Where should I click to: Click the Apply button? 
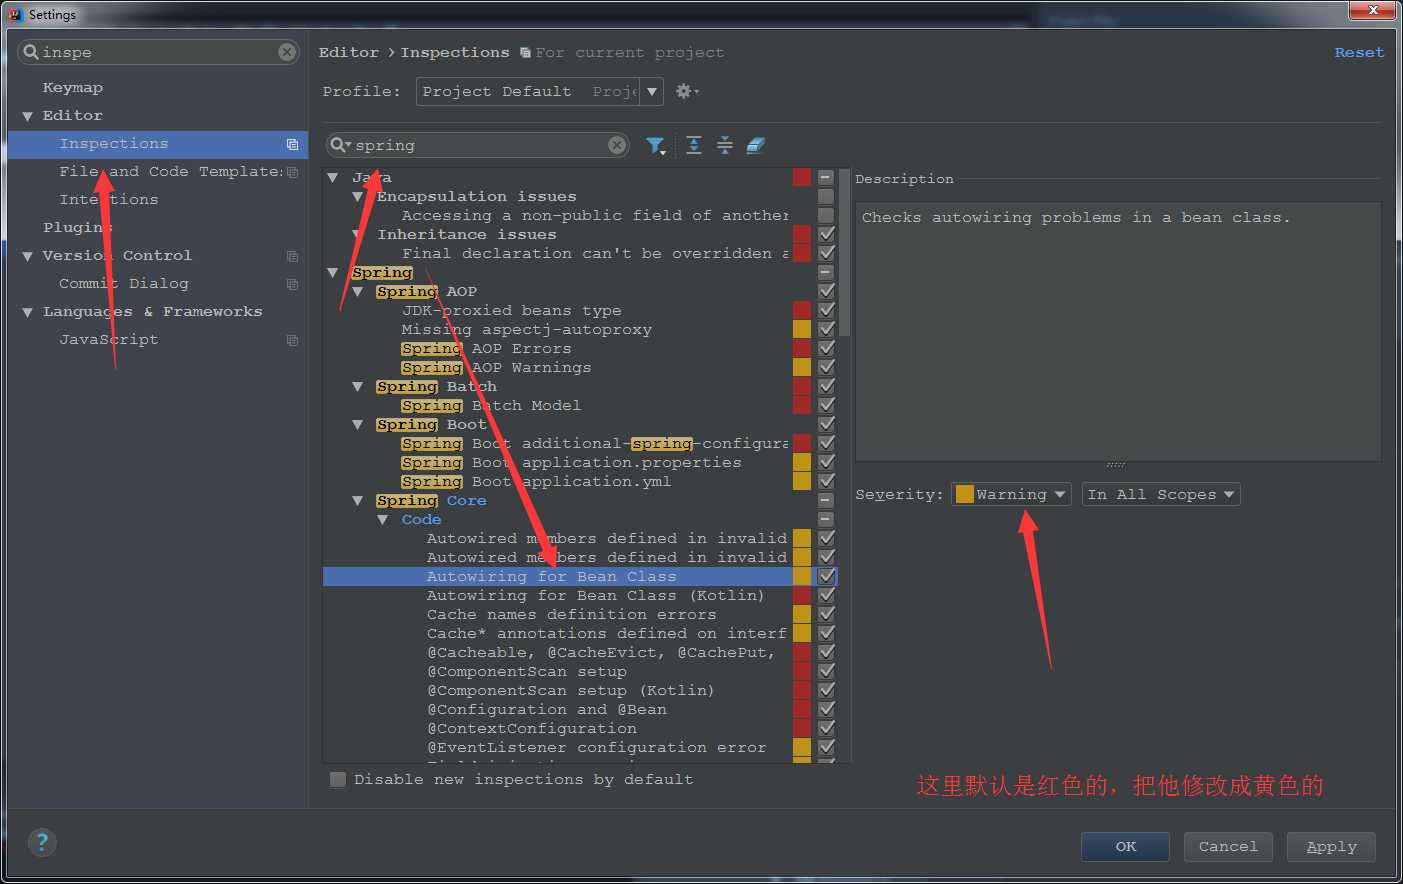(x=1331, y=846)
